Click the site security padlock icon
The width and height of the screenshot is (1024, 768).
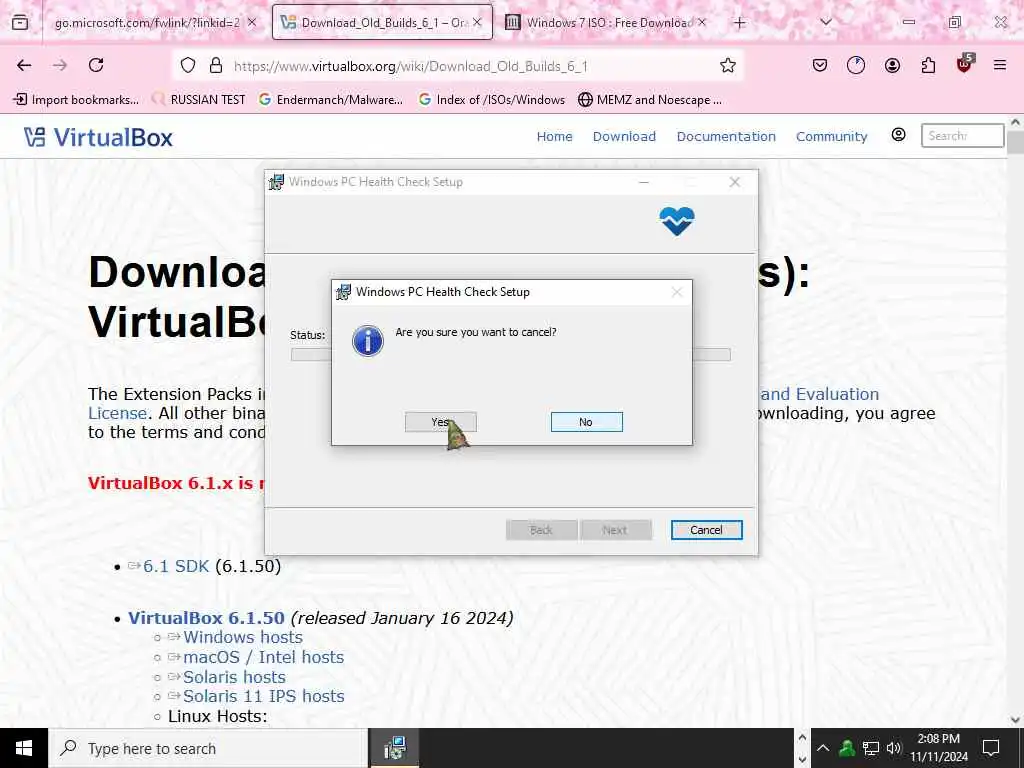click(x=216, y=65)
